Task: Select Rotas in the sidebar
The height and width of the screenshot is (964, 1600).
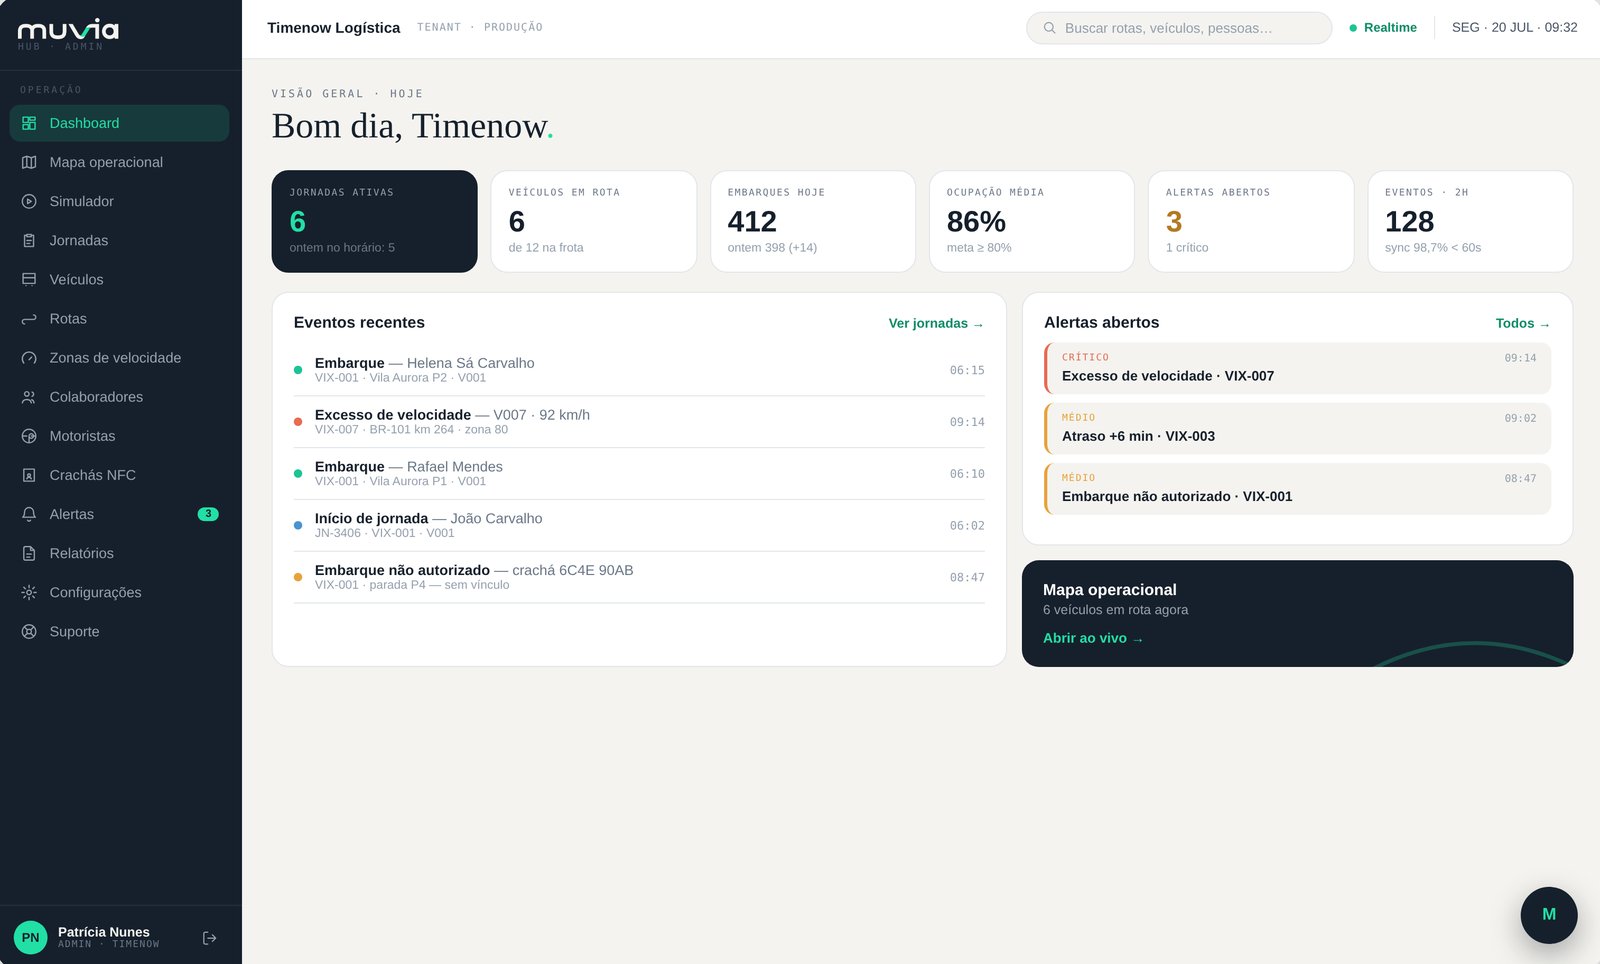Action: coord(119,319)
